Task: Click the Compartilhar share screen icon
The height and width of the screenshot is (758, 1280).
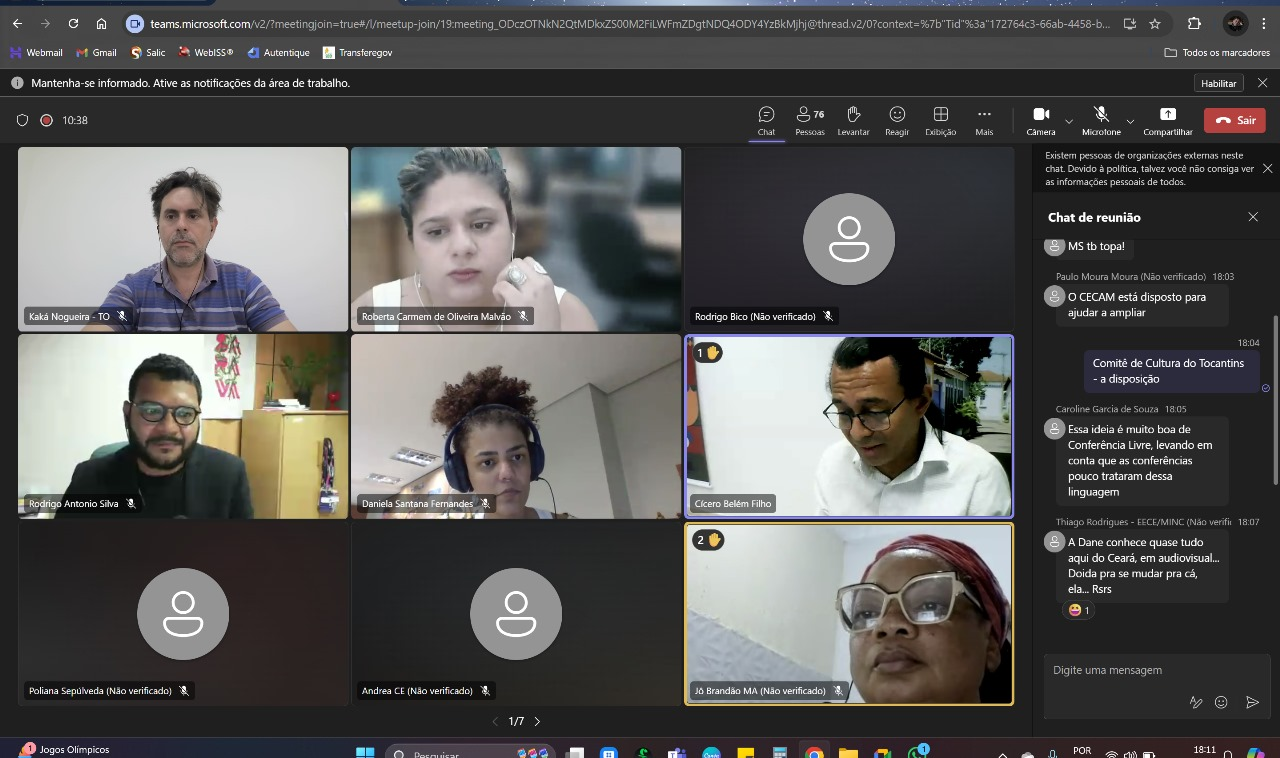Action: 1167,120
